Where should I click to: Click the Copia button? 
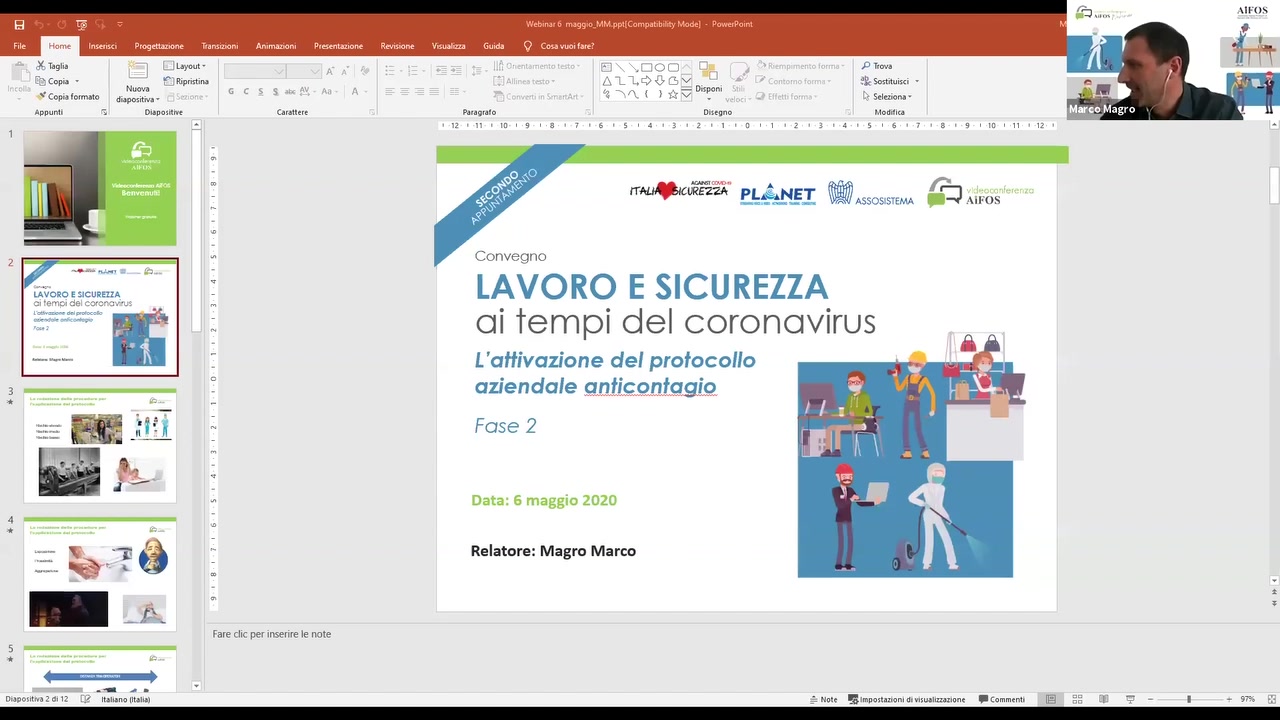(x=52, y=81)
